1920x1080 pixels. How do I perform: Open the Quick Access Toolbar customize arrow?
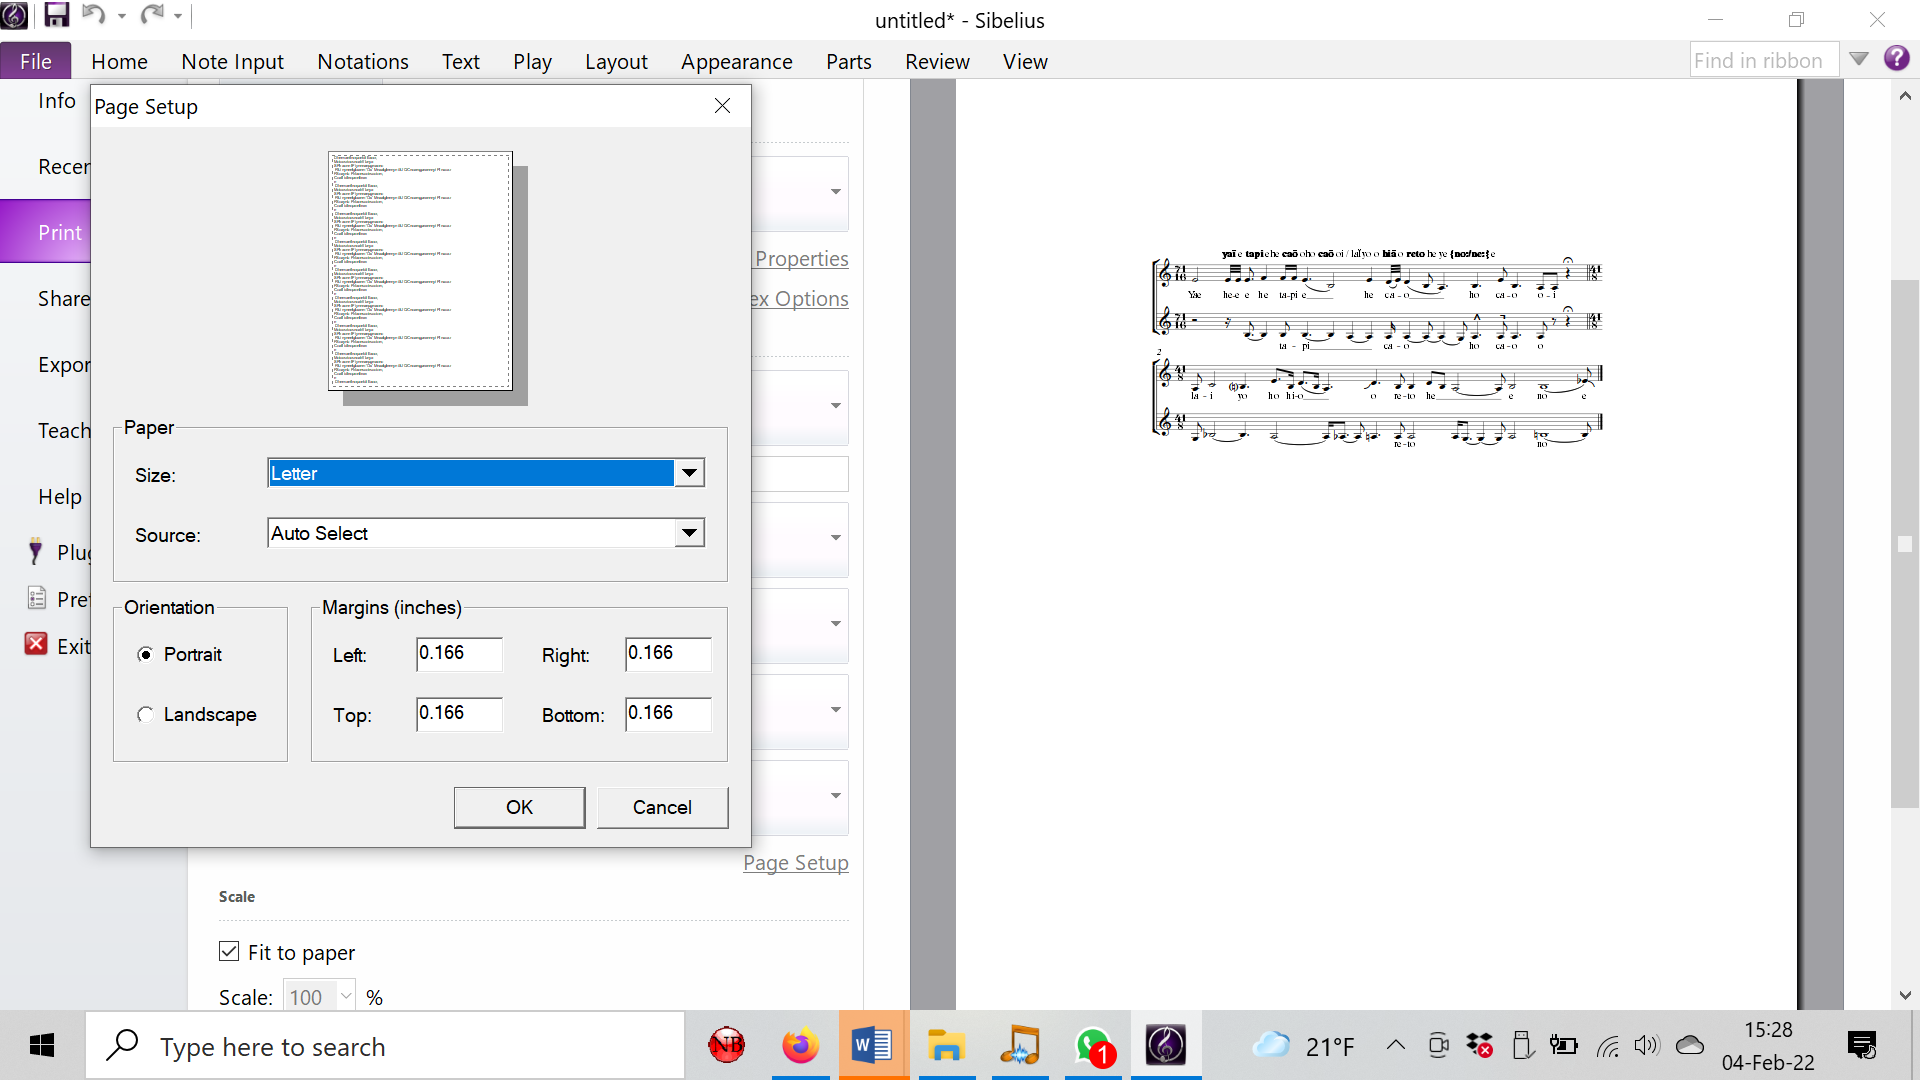pyautogui.click(x=178, y=16)
